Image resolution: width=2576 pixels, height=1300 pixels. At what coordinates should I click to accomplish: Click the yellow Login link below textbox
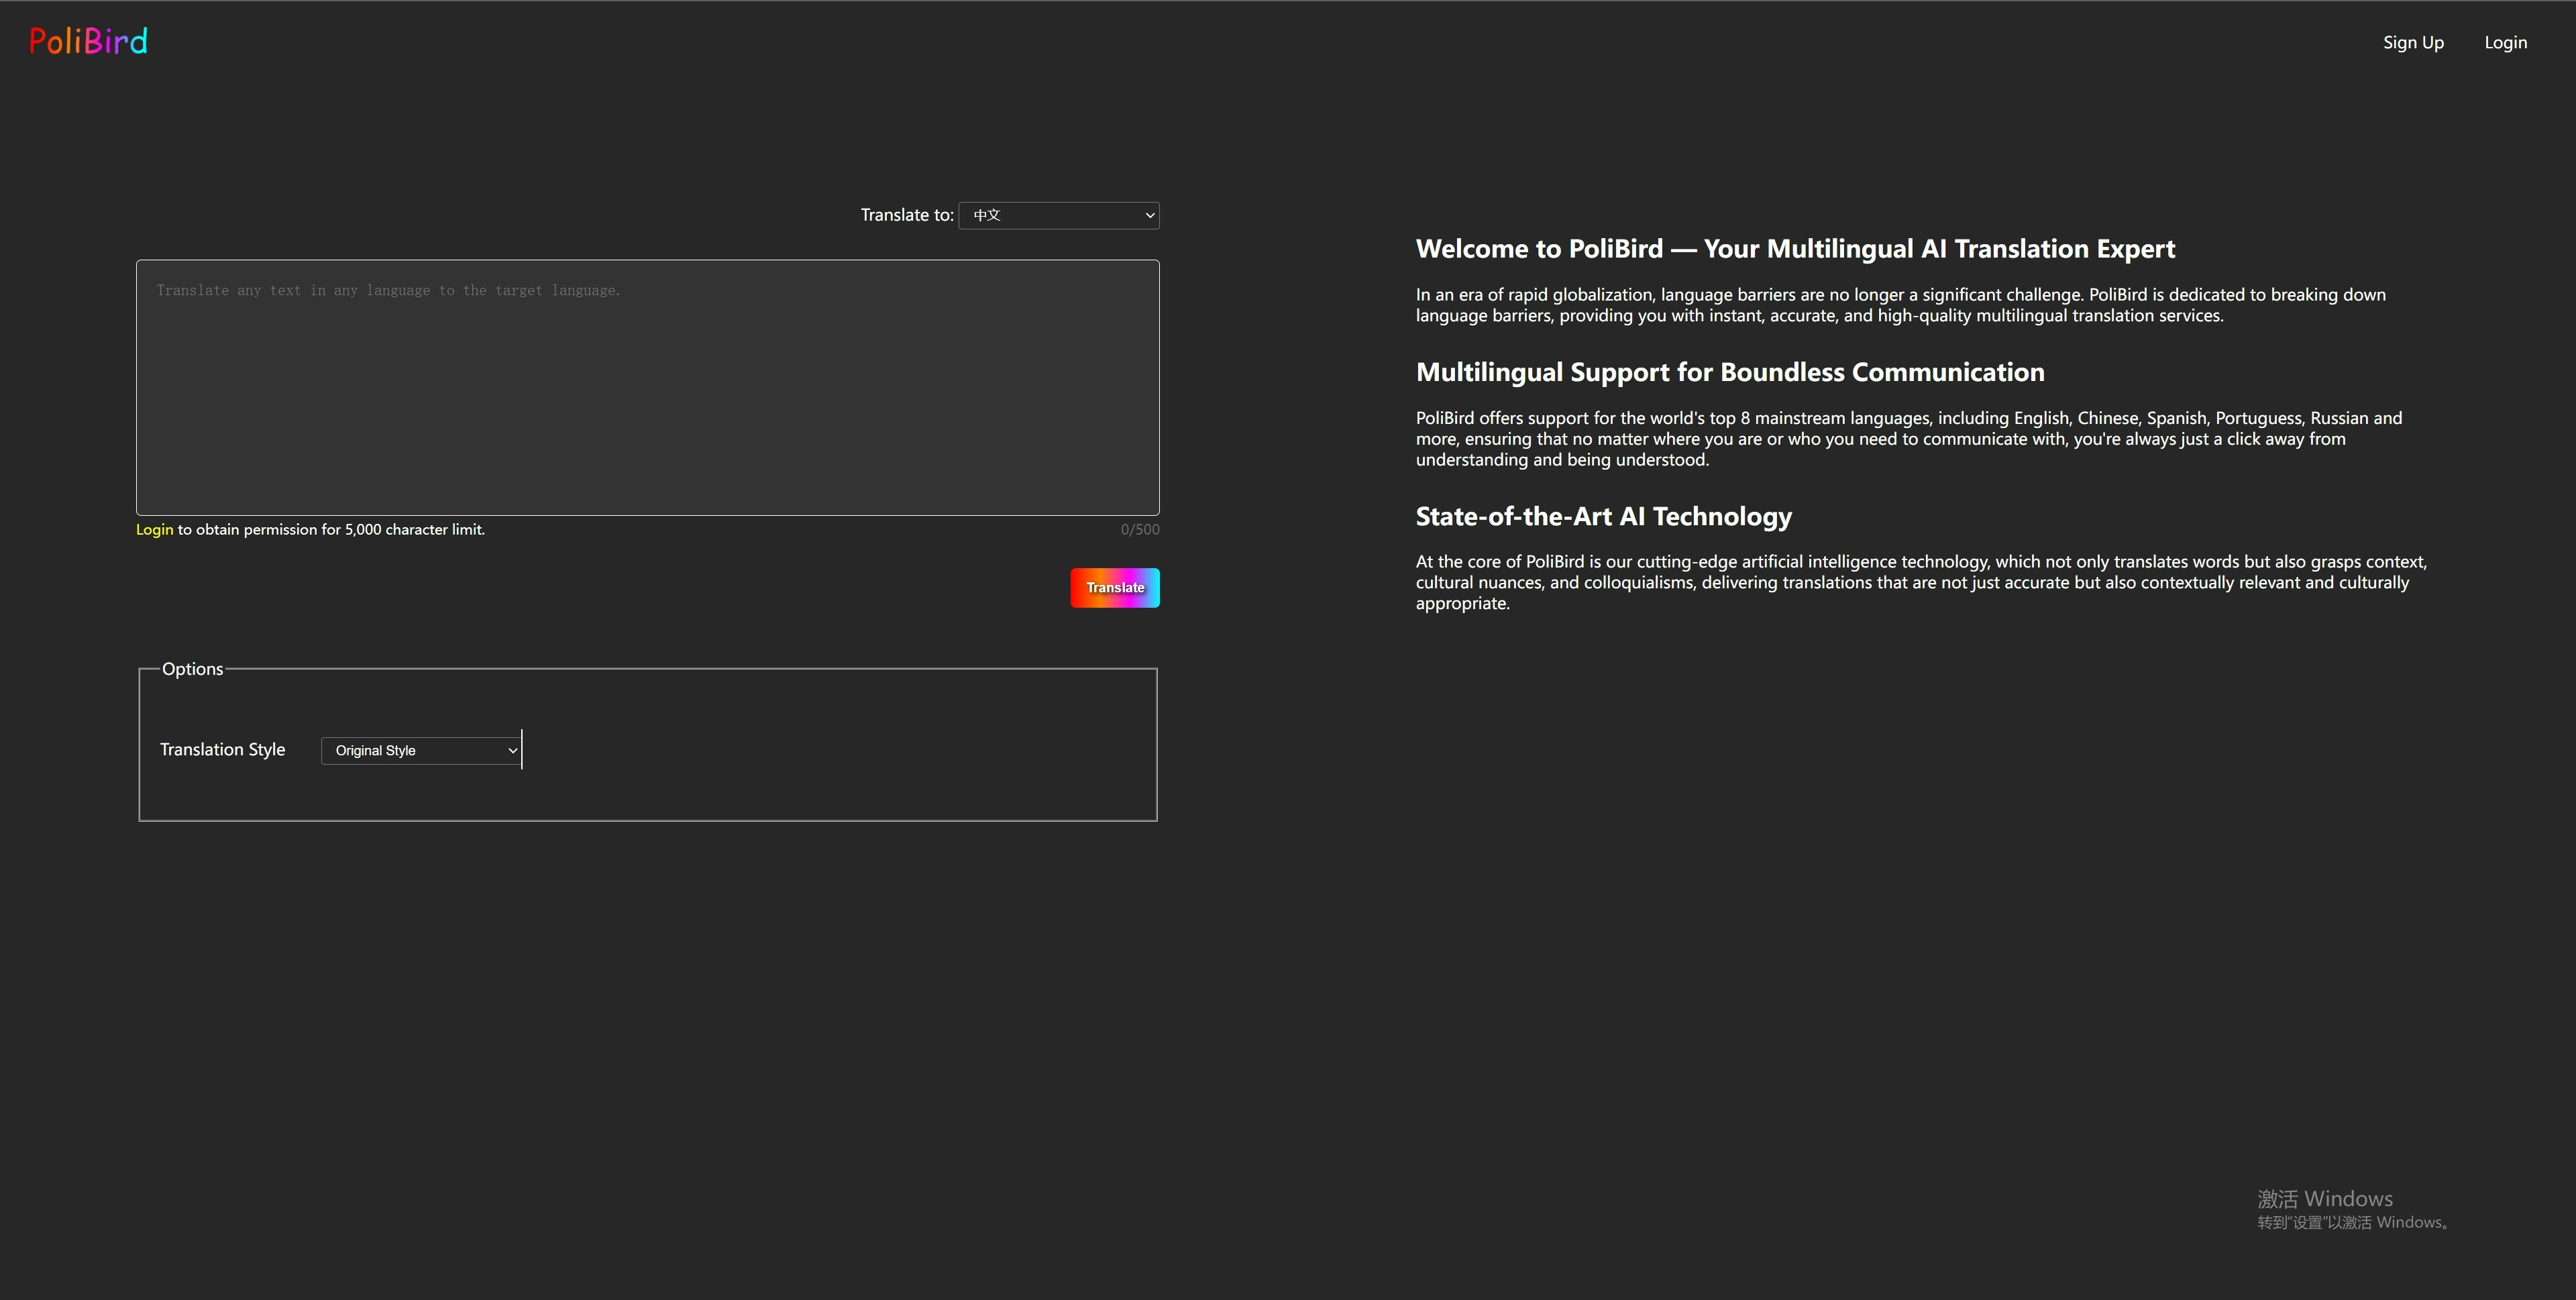(x=154, y=530)
